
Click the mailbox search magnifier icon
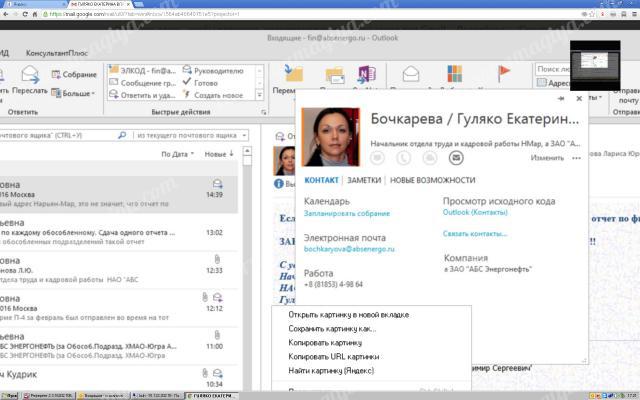point(122,135)
